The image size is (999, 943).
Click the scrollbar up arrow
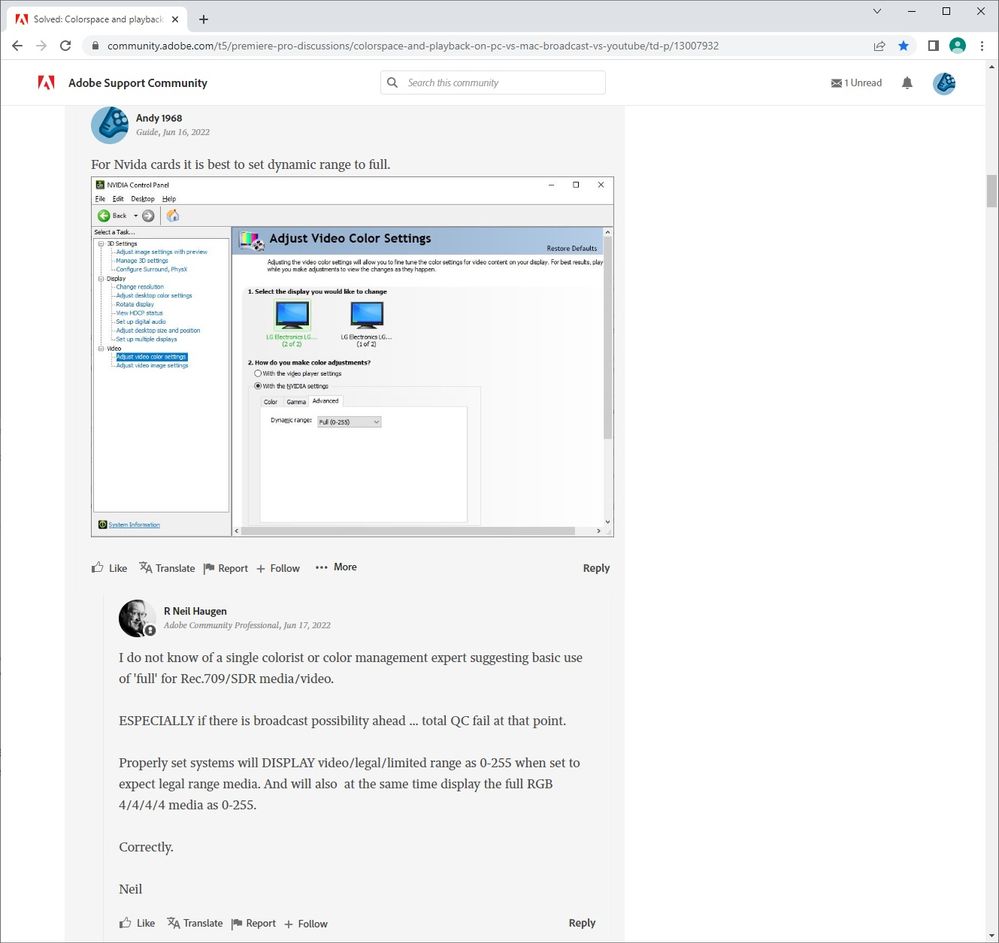click(992, 66)
